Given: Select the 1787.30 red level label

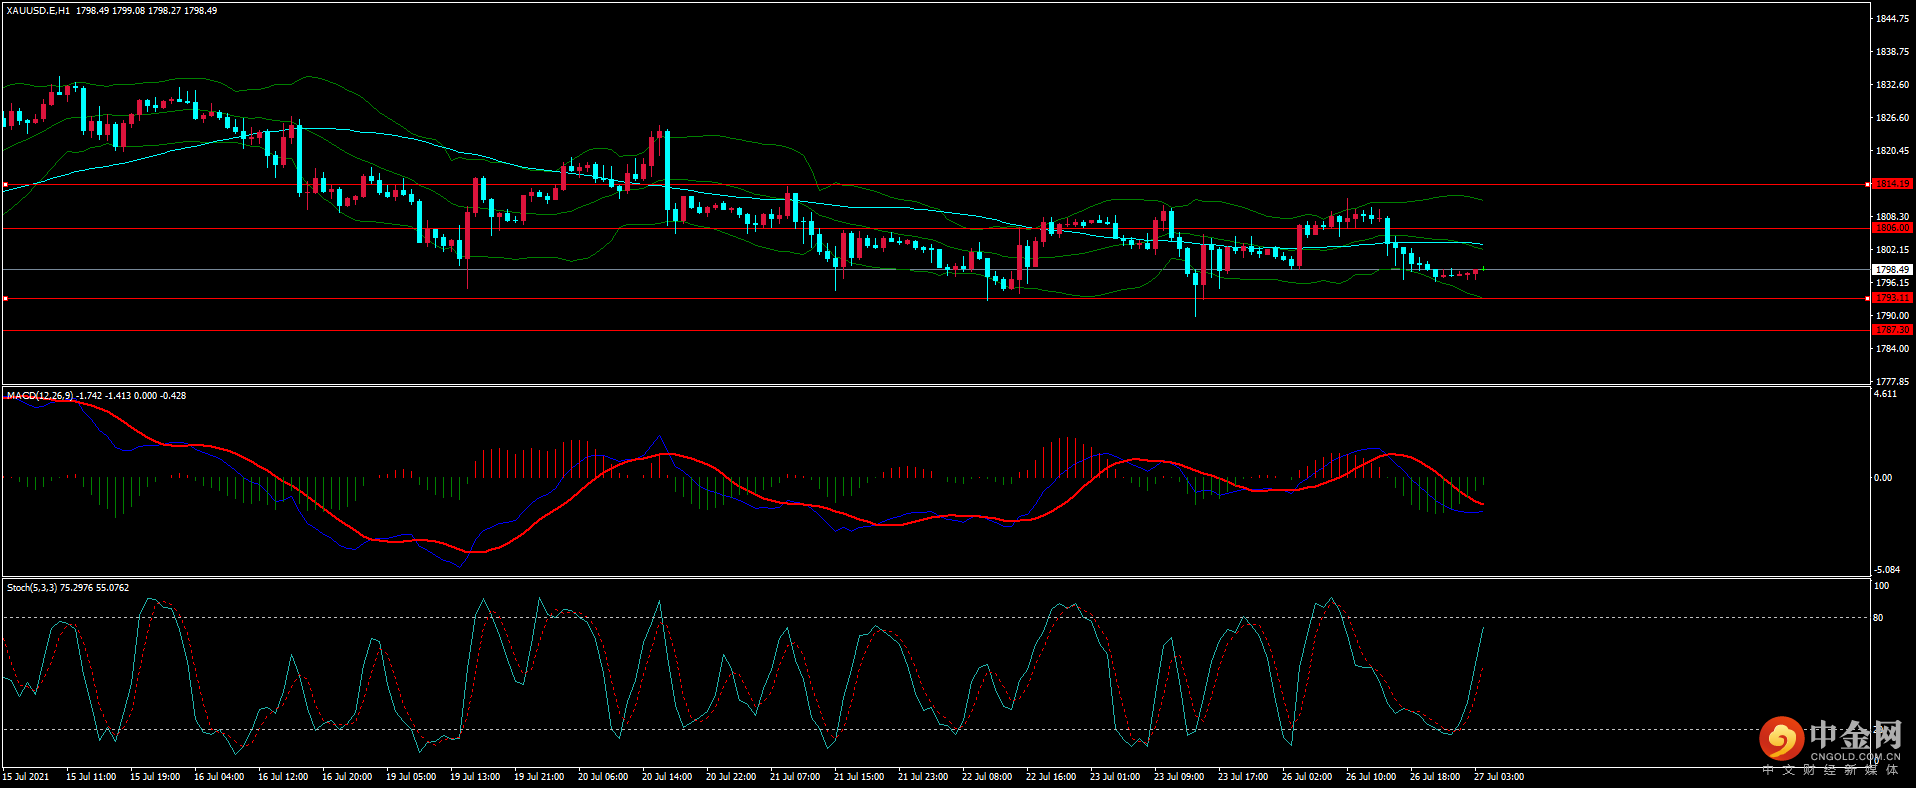Looking at the screenshot, I should [1891, 330].
